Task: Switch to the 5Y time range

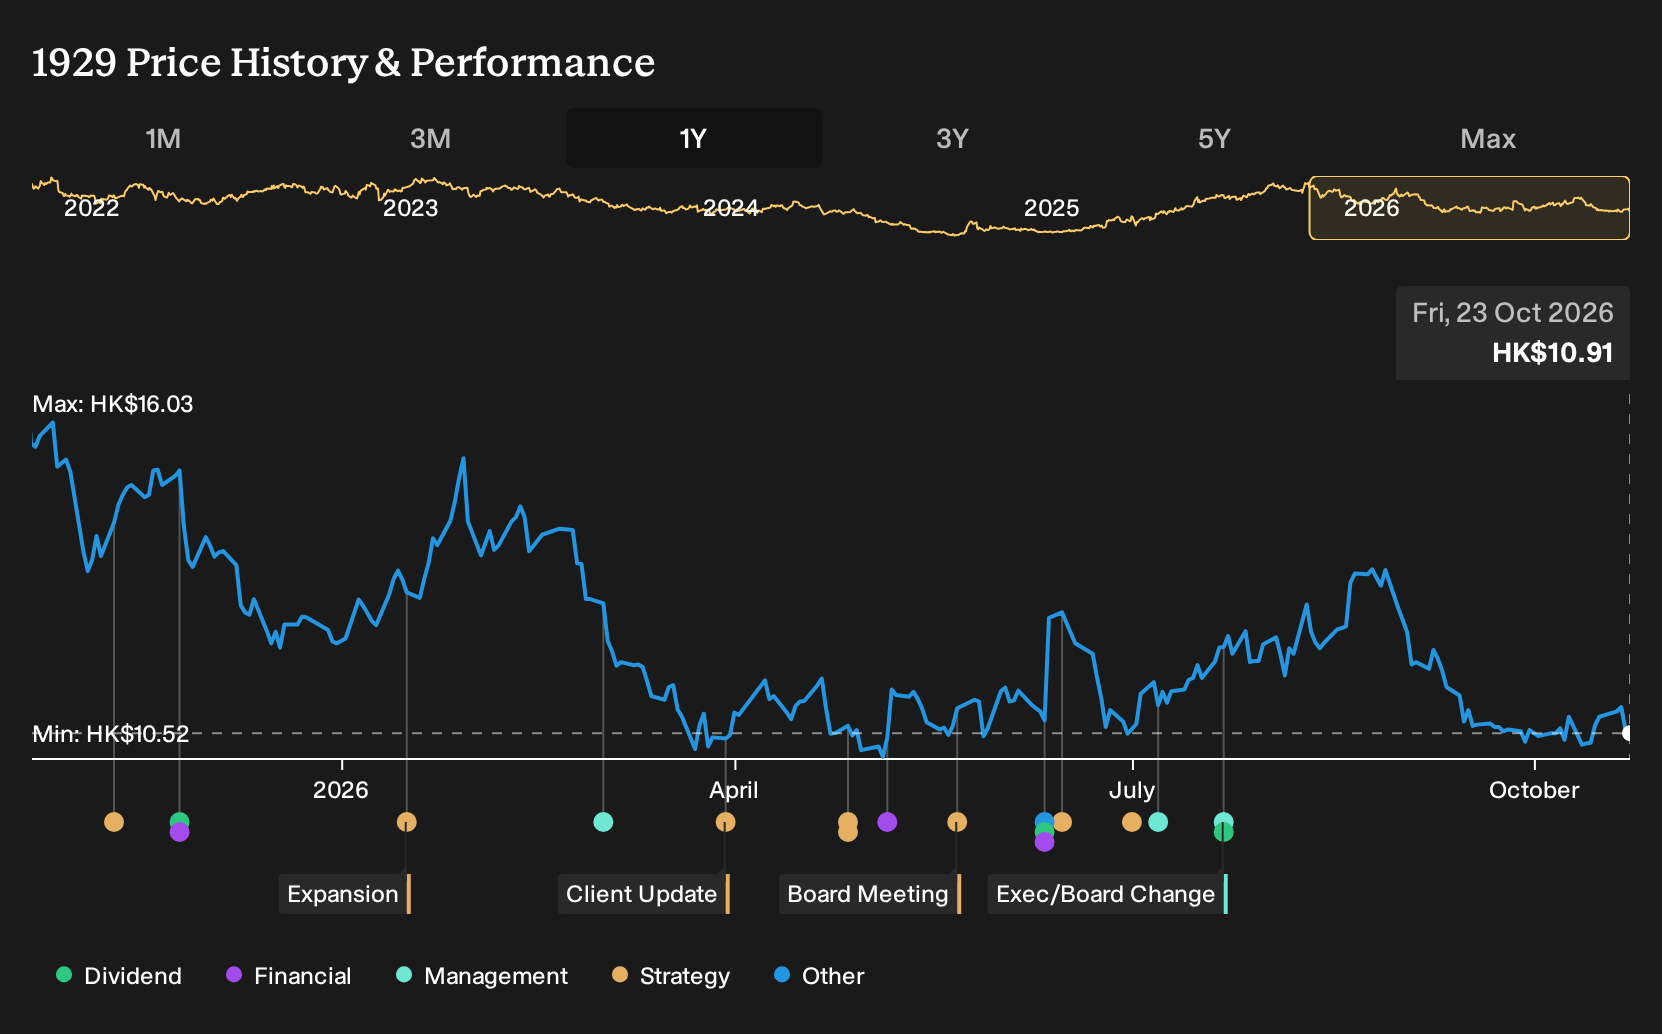Action: click(x=1214, y=138)
